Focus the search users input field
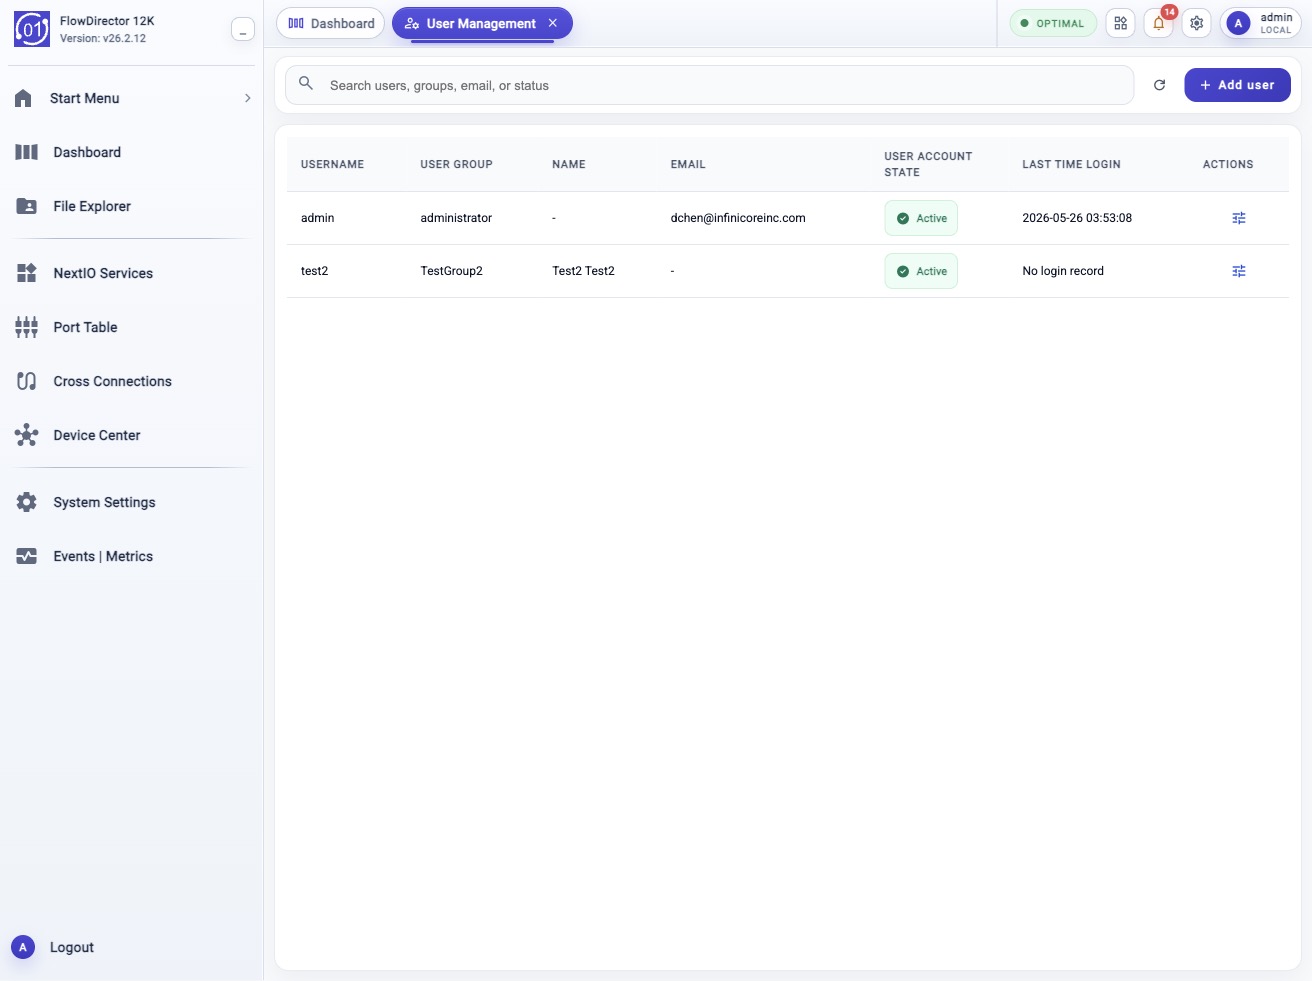 710,85
